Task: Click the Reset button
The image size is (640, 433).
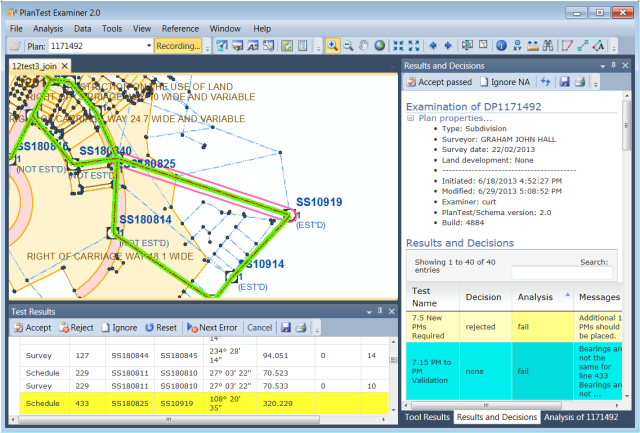Action: (161, 327)
